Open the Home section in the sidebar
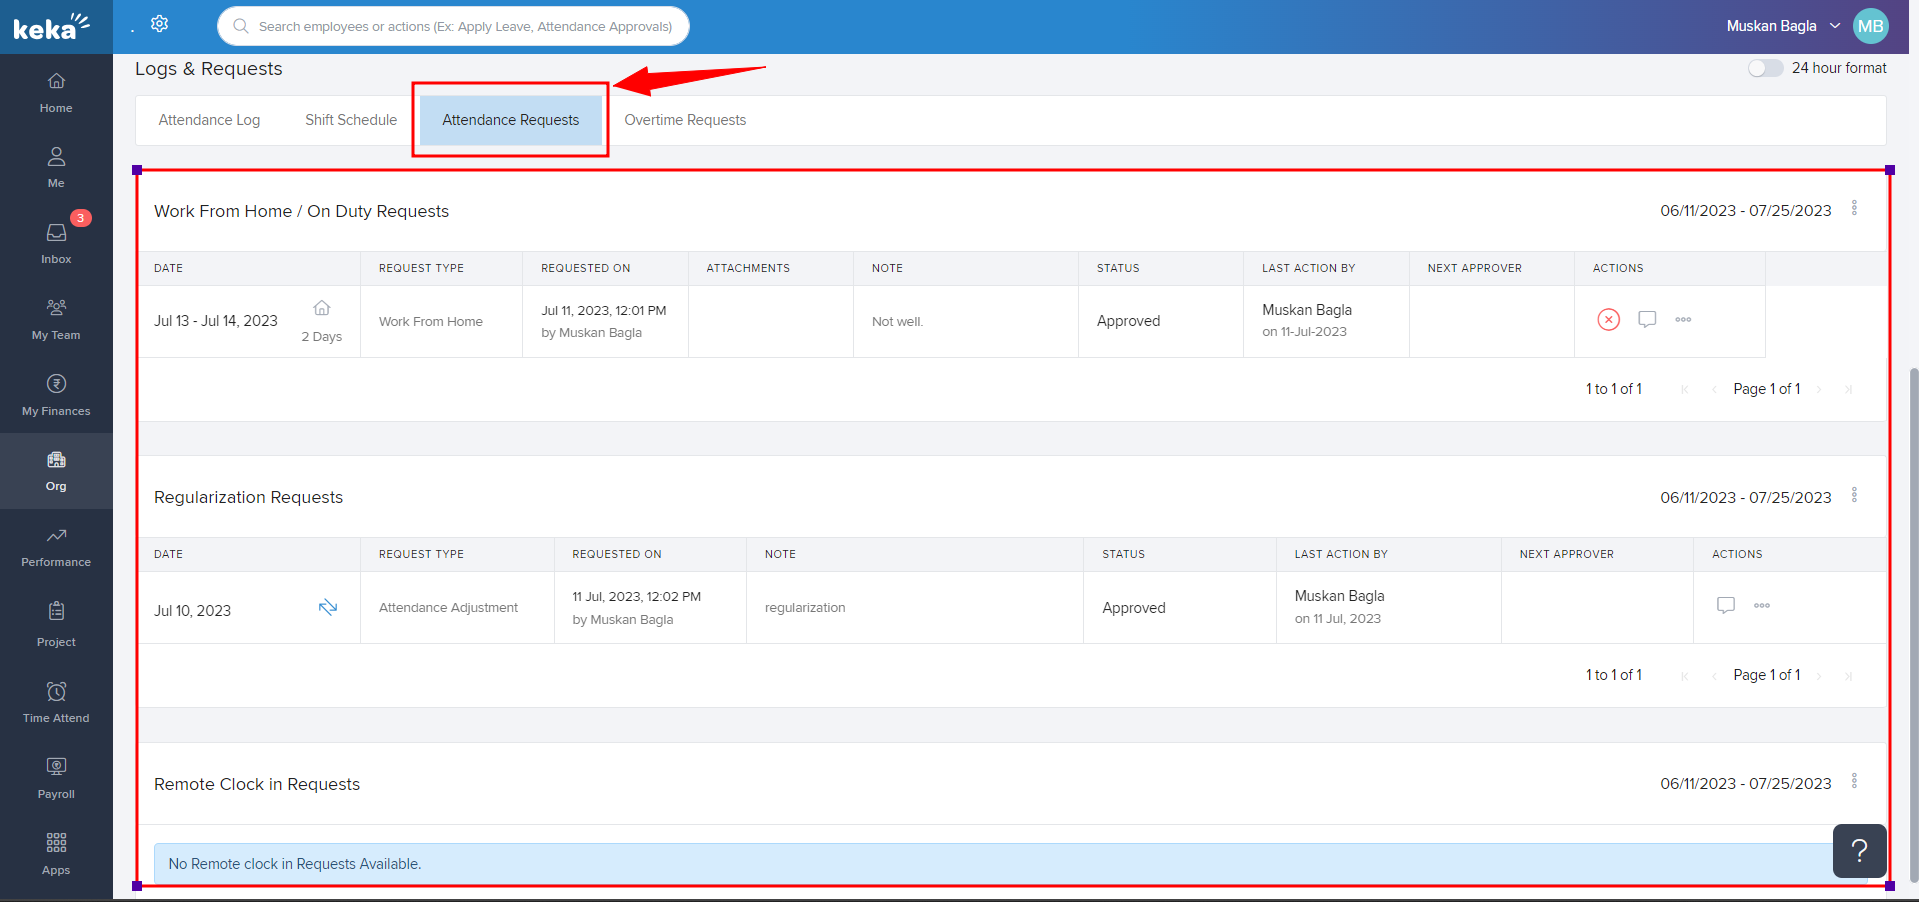 pos(55,90)
